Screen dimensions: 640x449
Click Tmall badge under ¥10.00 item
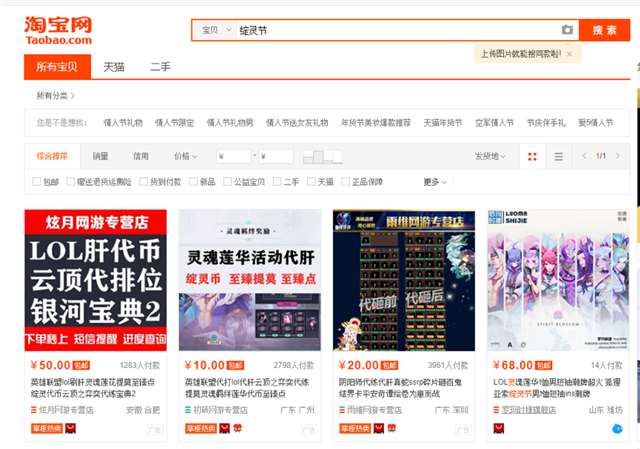(x=225, y=428)
